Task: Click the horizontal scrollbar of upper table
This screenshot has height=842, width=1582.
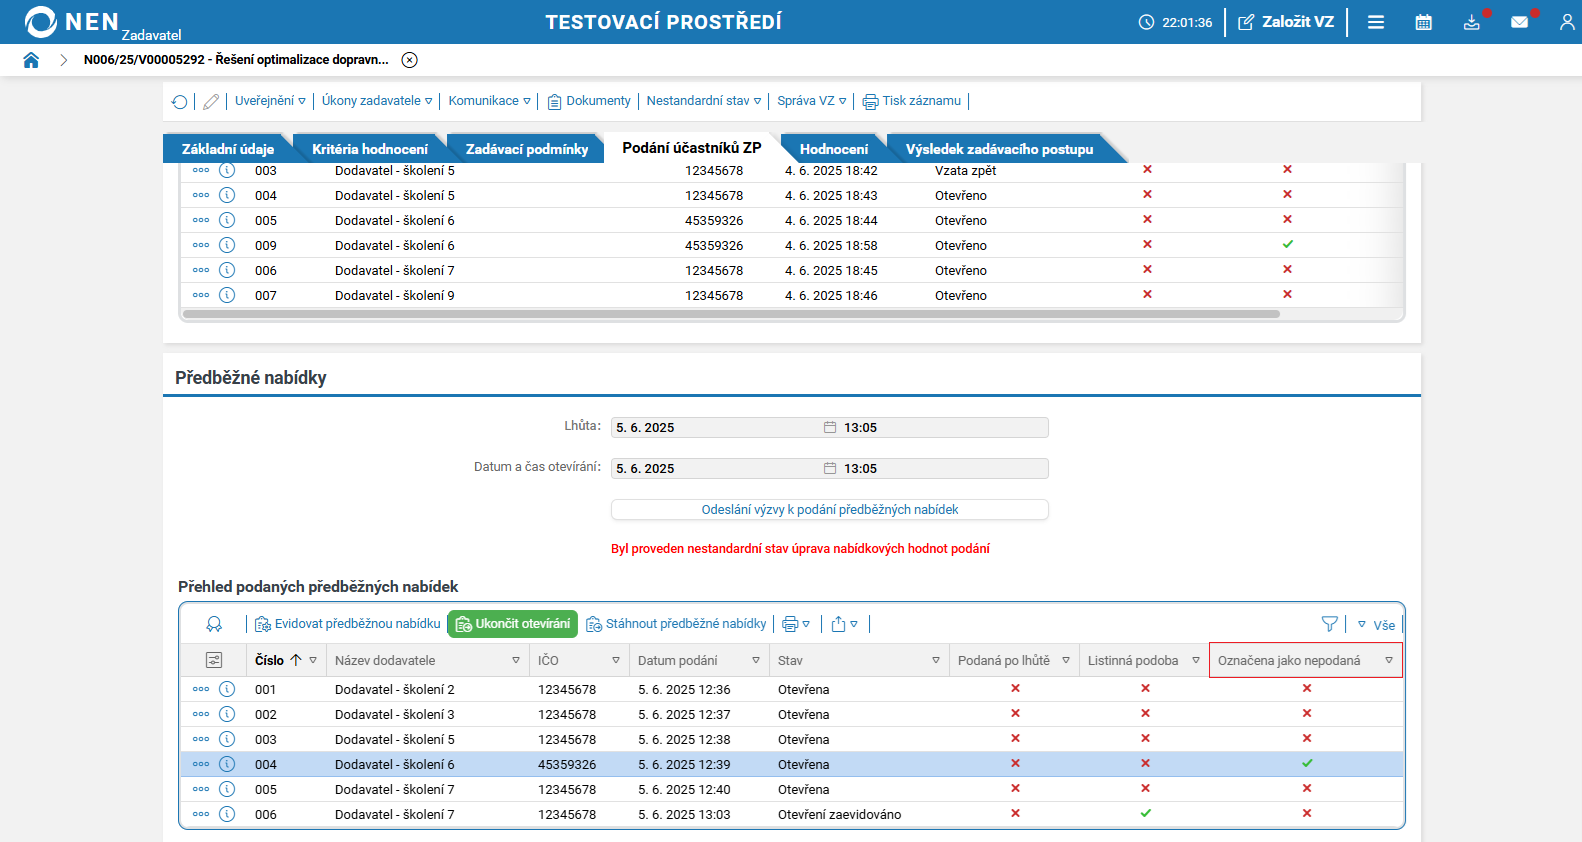Action: (x=730, y=314)
